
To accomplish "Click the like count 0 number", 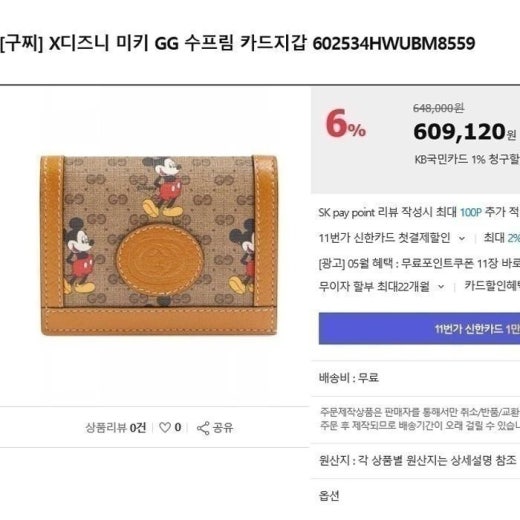I will 178,427.
